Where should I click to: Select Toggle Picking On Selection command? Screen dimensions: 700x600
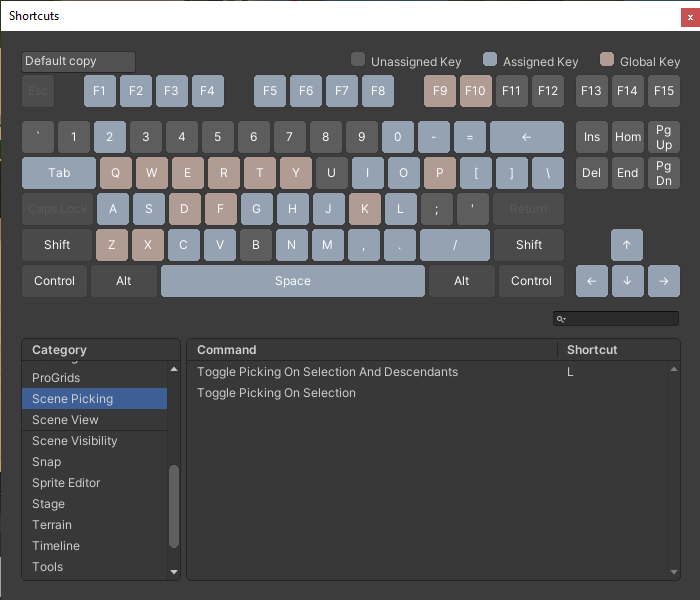[276, 393]
